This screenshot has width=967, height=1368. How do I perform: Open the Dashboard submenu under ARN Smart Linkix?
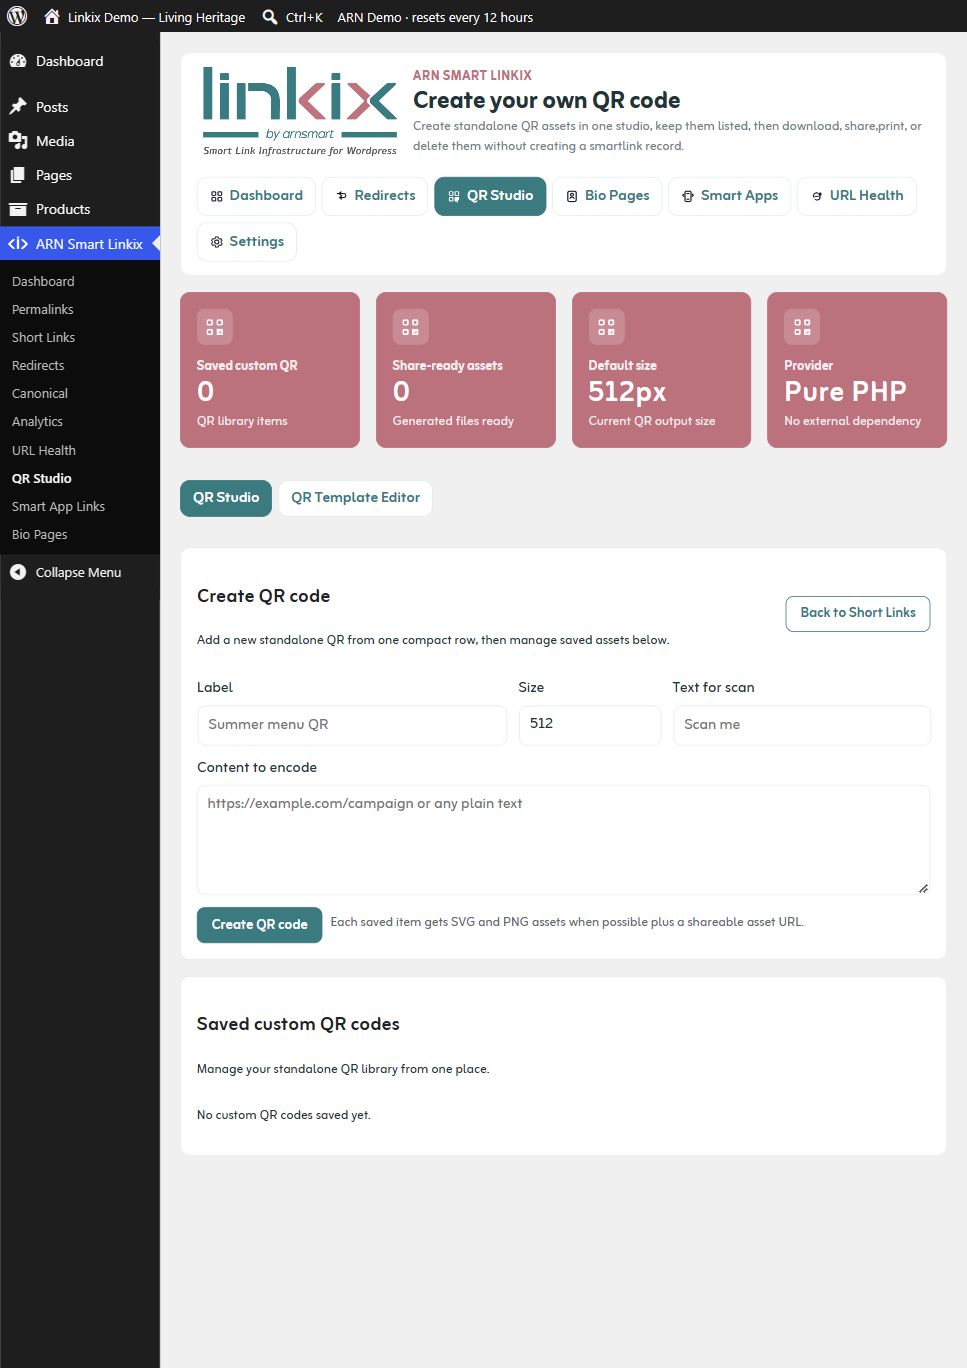point(43,282)
